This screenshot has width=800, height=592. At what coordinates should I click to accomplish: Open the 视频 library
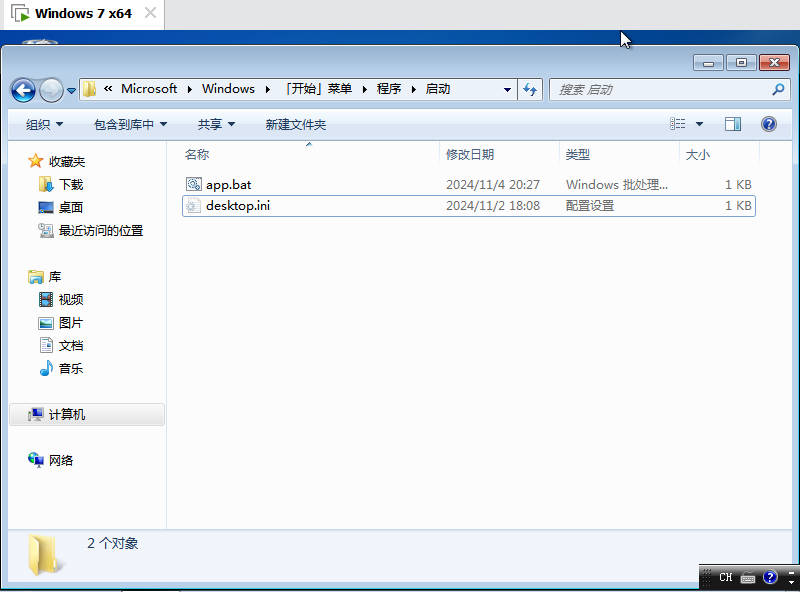click(x=71, y=300)
